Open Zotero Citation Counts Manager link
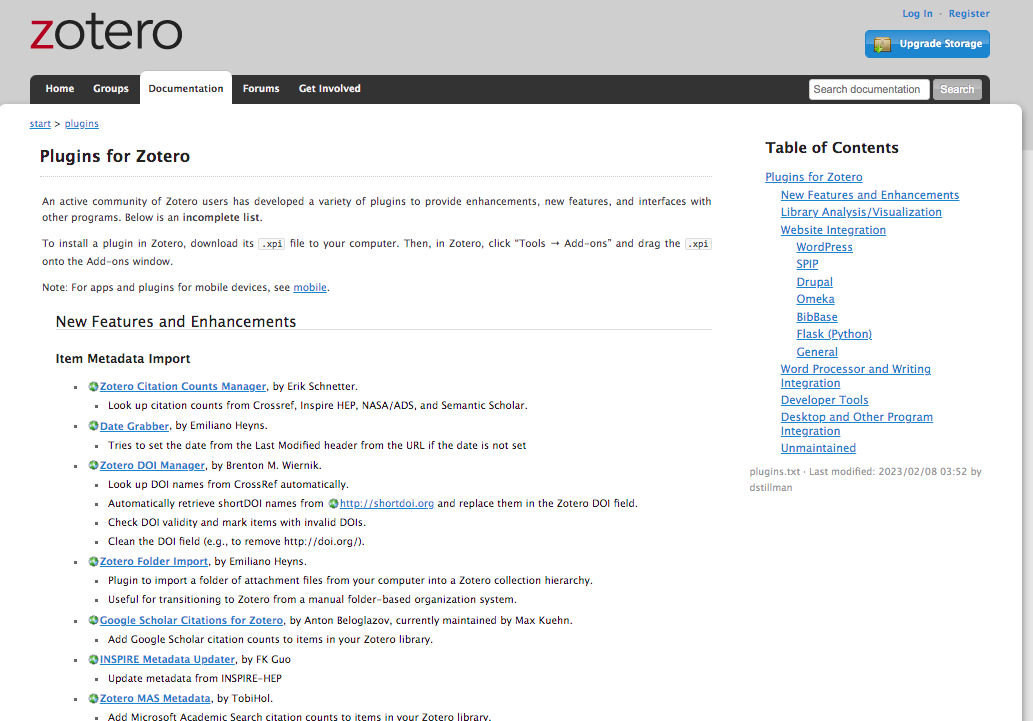This screenshot has width=1033, height=721. coord(182,386)
